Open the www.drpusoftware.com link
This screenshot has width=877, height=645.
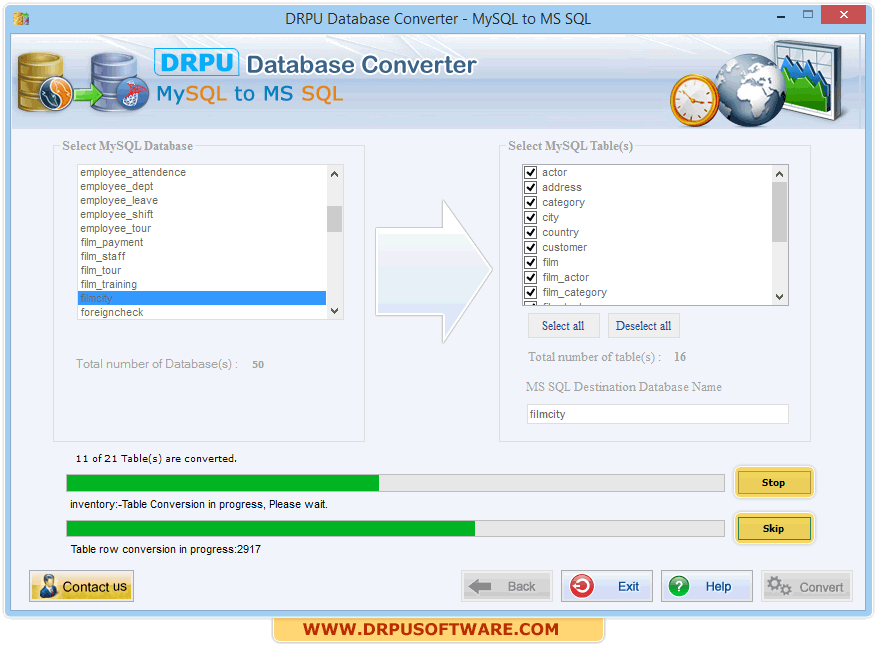[x=431, y=629]
